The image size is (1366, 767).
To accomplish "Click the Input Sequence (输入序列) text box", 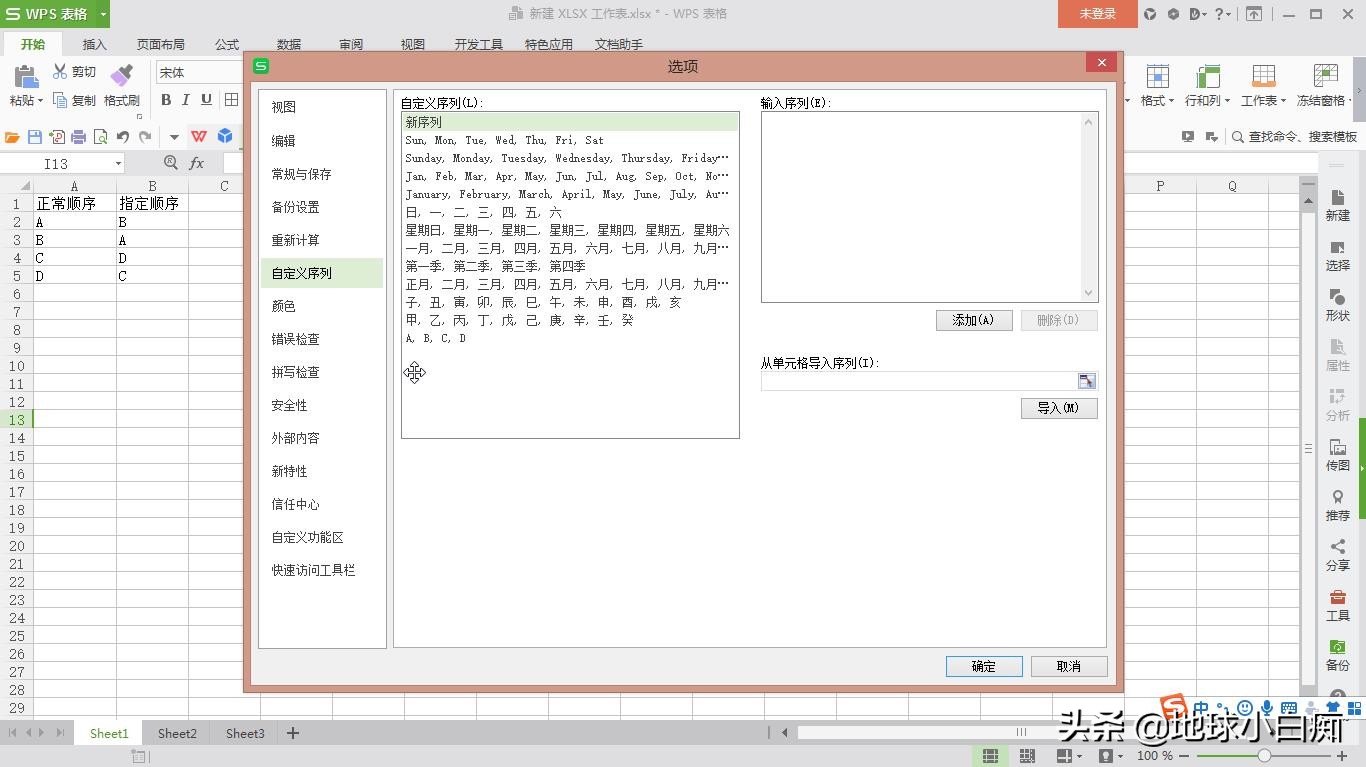I will click(x=929, y=207).
